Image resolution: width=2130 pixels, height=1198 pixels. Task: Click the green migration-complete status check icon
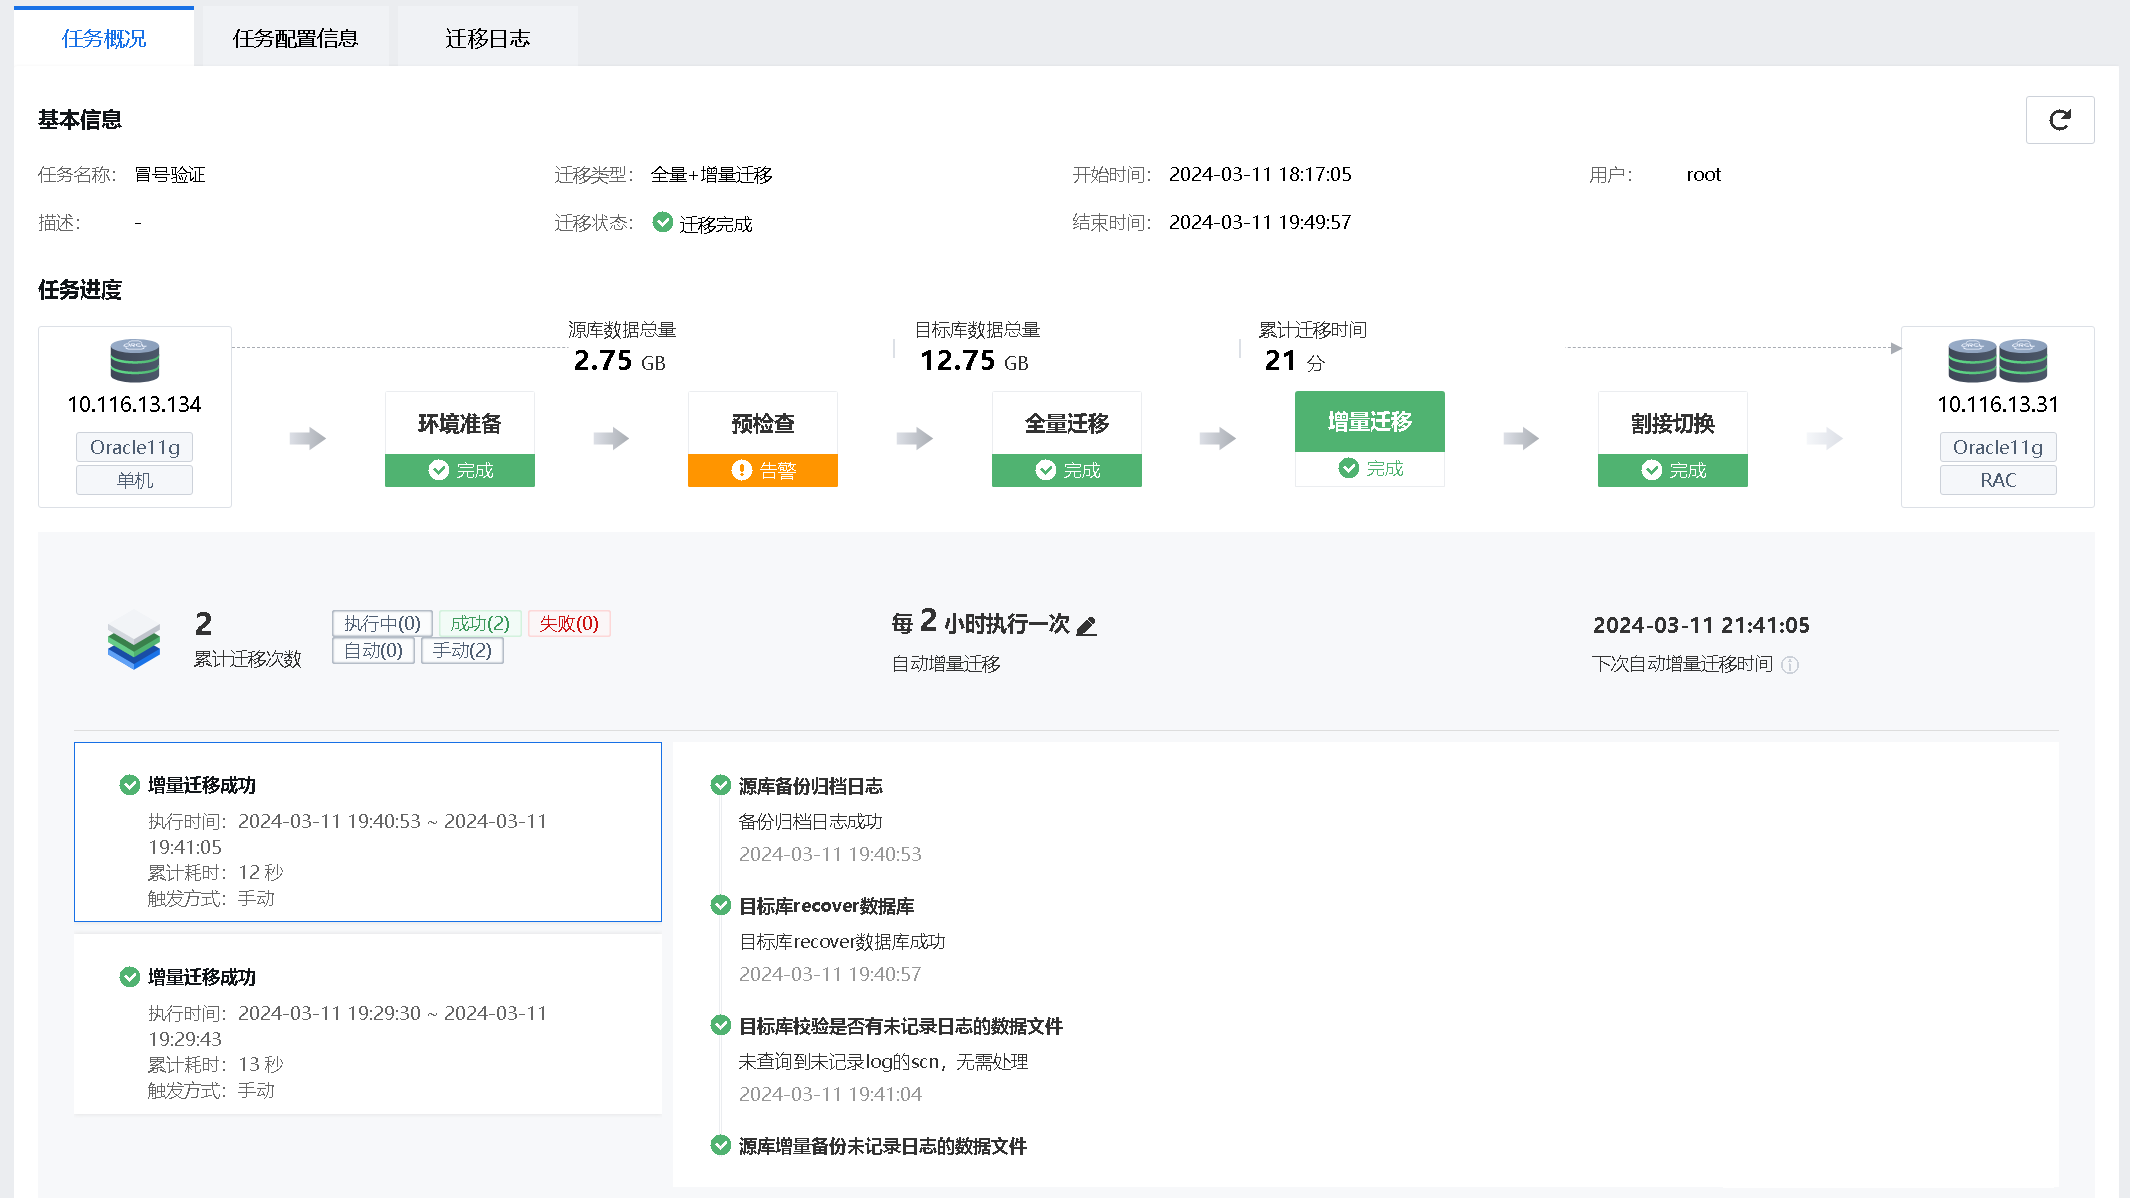point(662,222)
